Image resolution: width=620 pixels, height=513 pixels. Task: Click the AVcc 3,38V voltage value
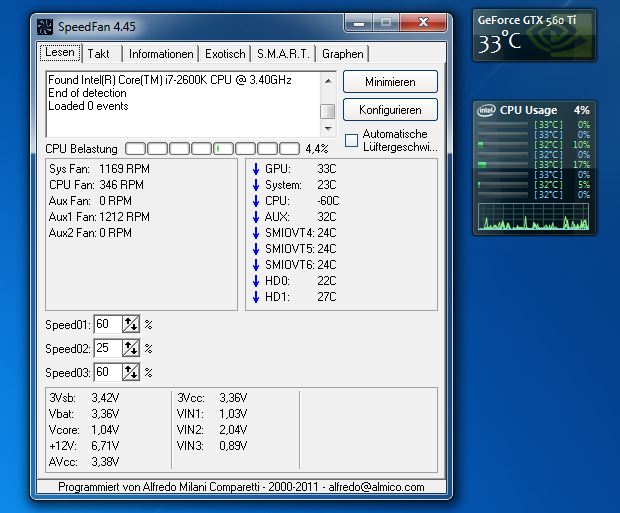[x=105, y=462]
